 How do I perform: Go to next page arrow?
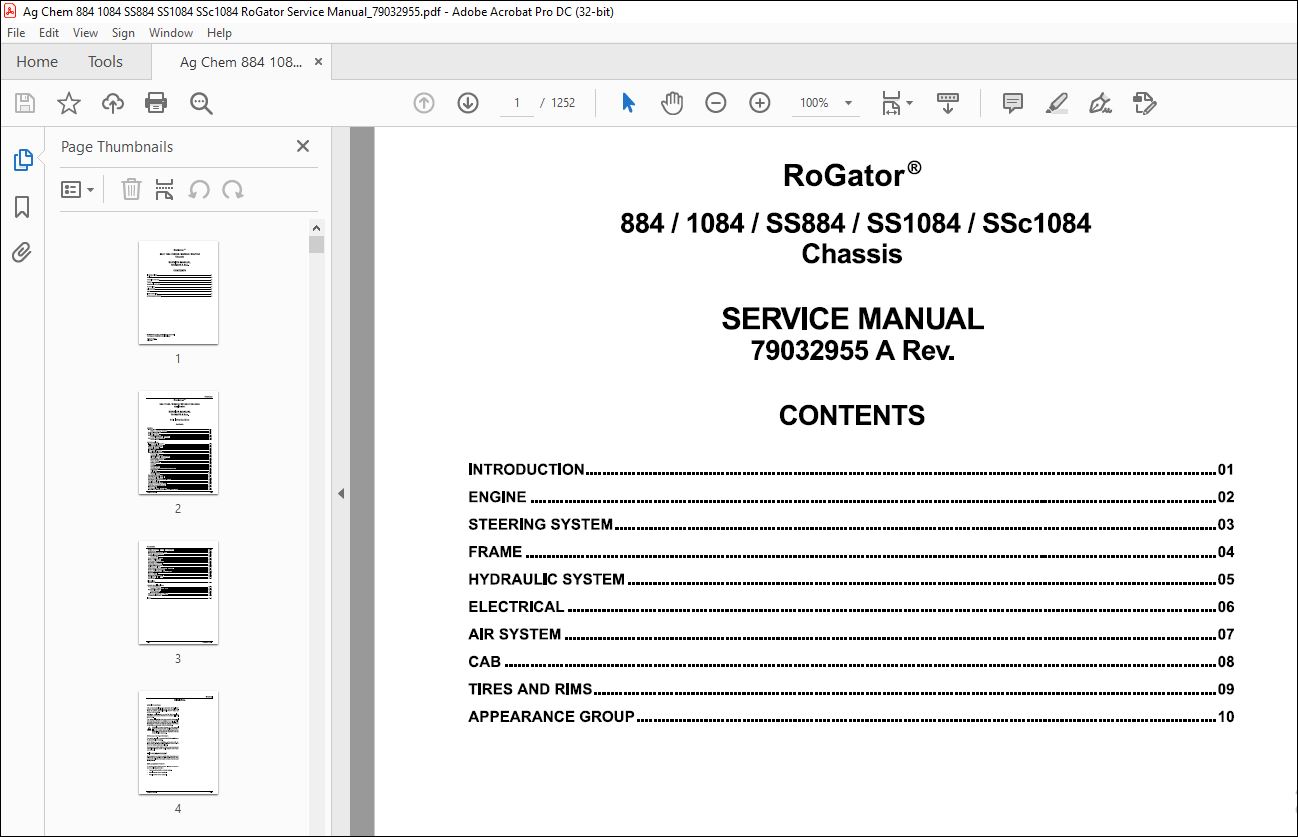[x=468, y=103]
